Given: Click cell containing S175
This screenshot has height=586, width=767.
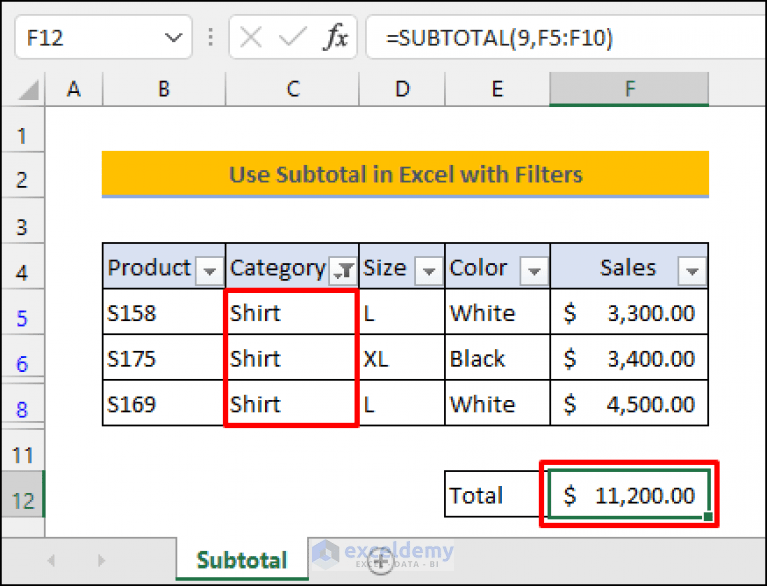Looking at the screenshot, I should tap(164, 358).
